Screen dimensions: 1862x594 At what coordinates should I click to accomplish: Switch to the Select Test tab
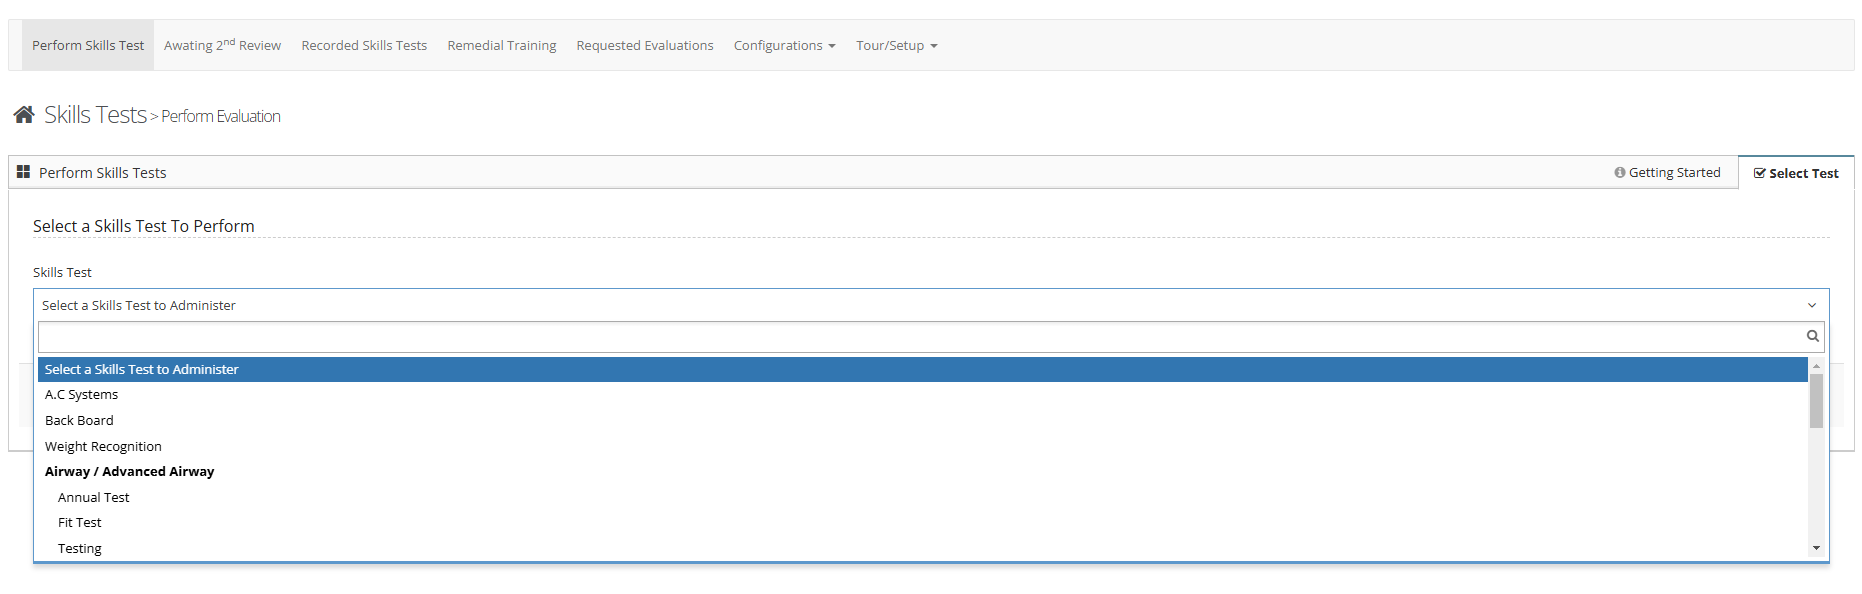pos(1796,173)
